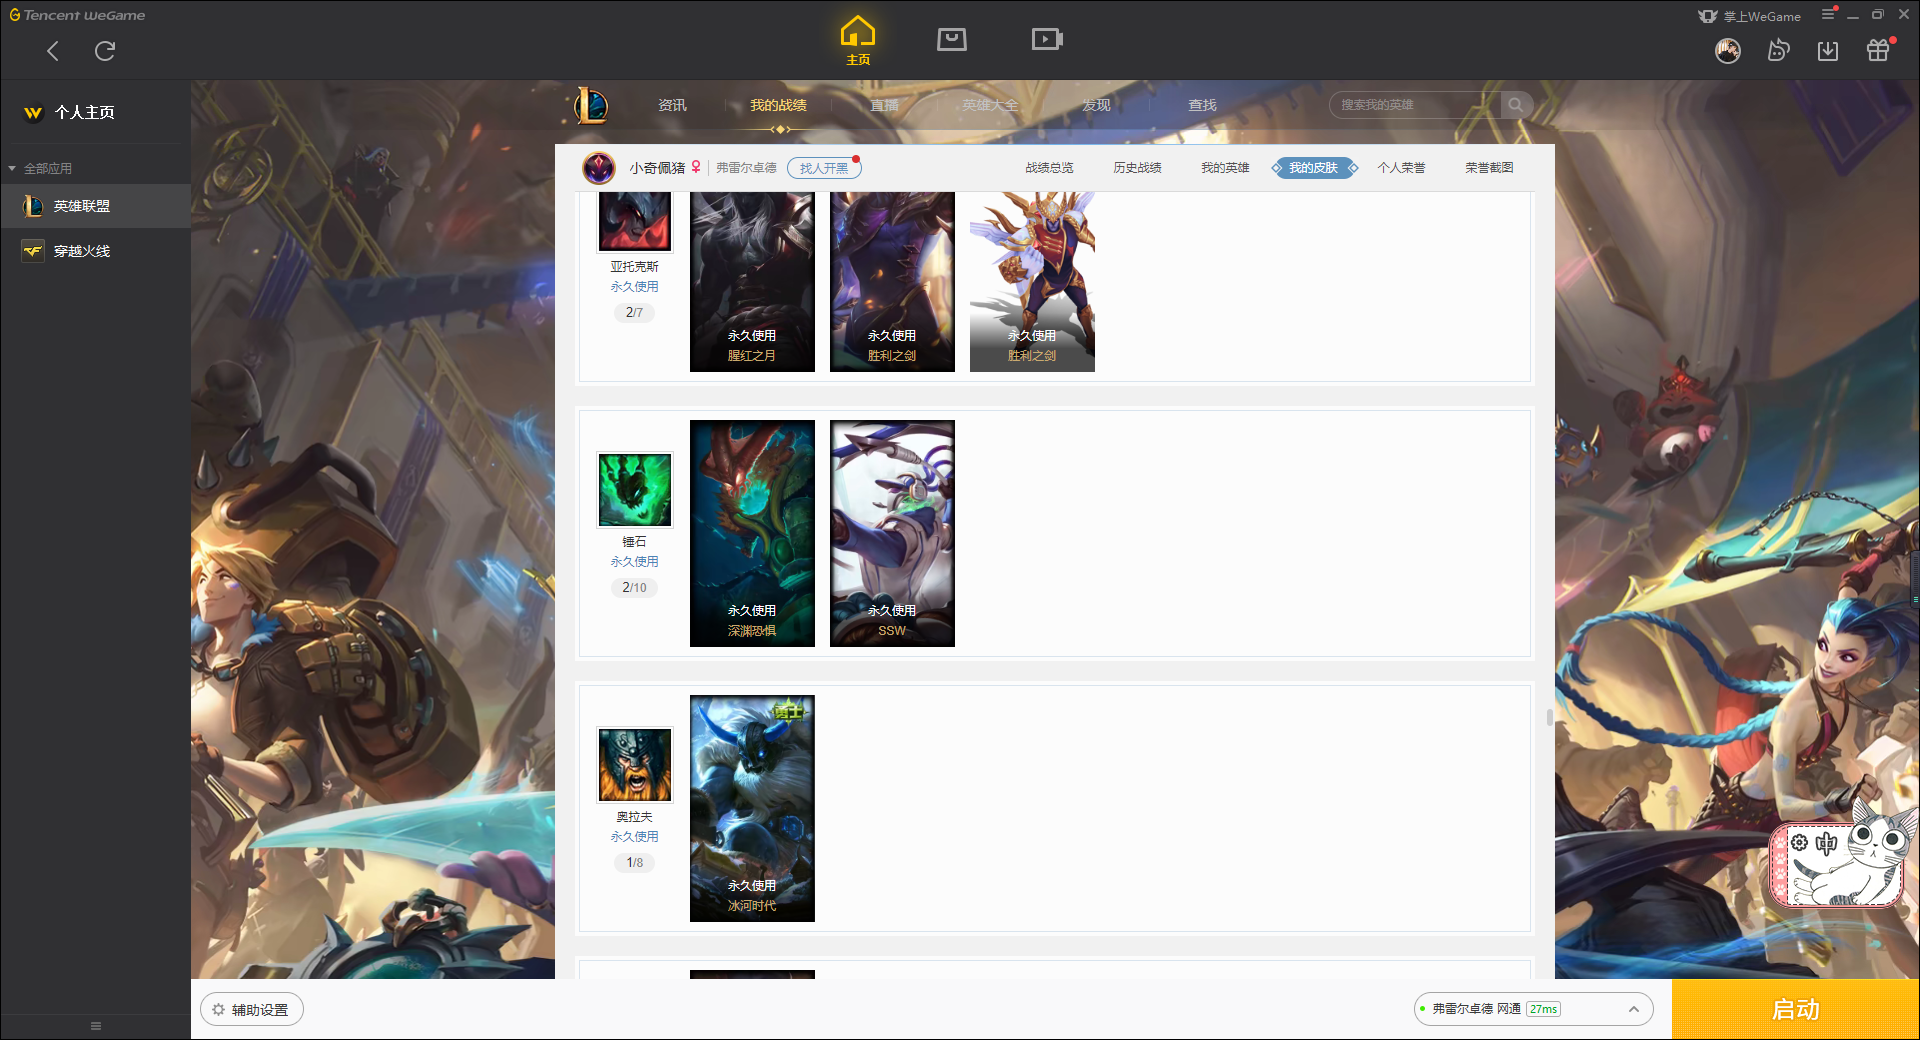Go back with the back arrow
Screen dimensions: 1920x1040
[x=53, y=51]
